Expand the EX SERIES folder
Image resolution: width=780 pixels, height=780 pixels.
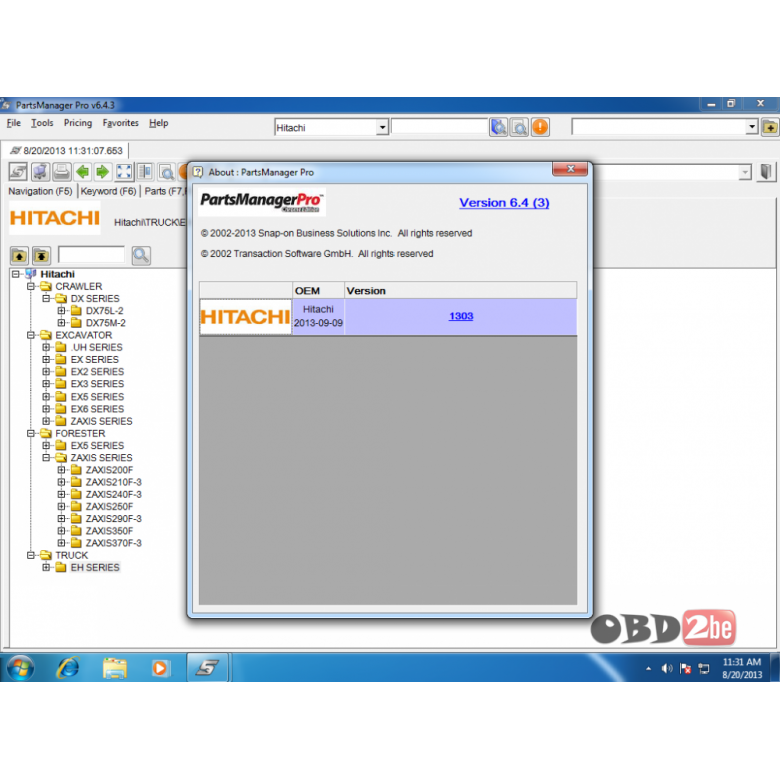tap(46, 360)
